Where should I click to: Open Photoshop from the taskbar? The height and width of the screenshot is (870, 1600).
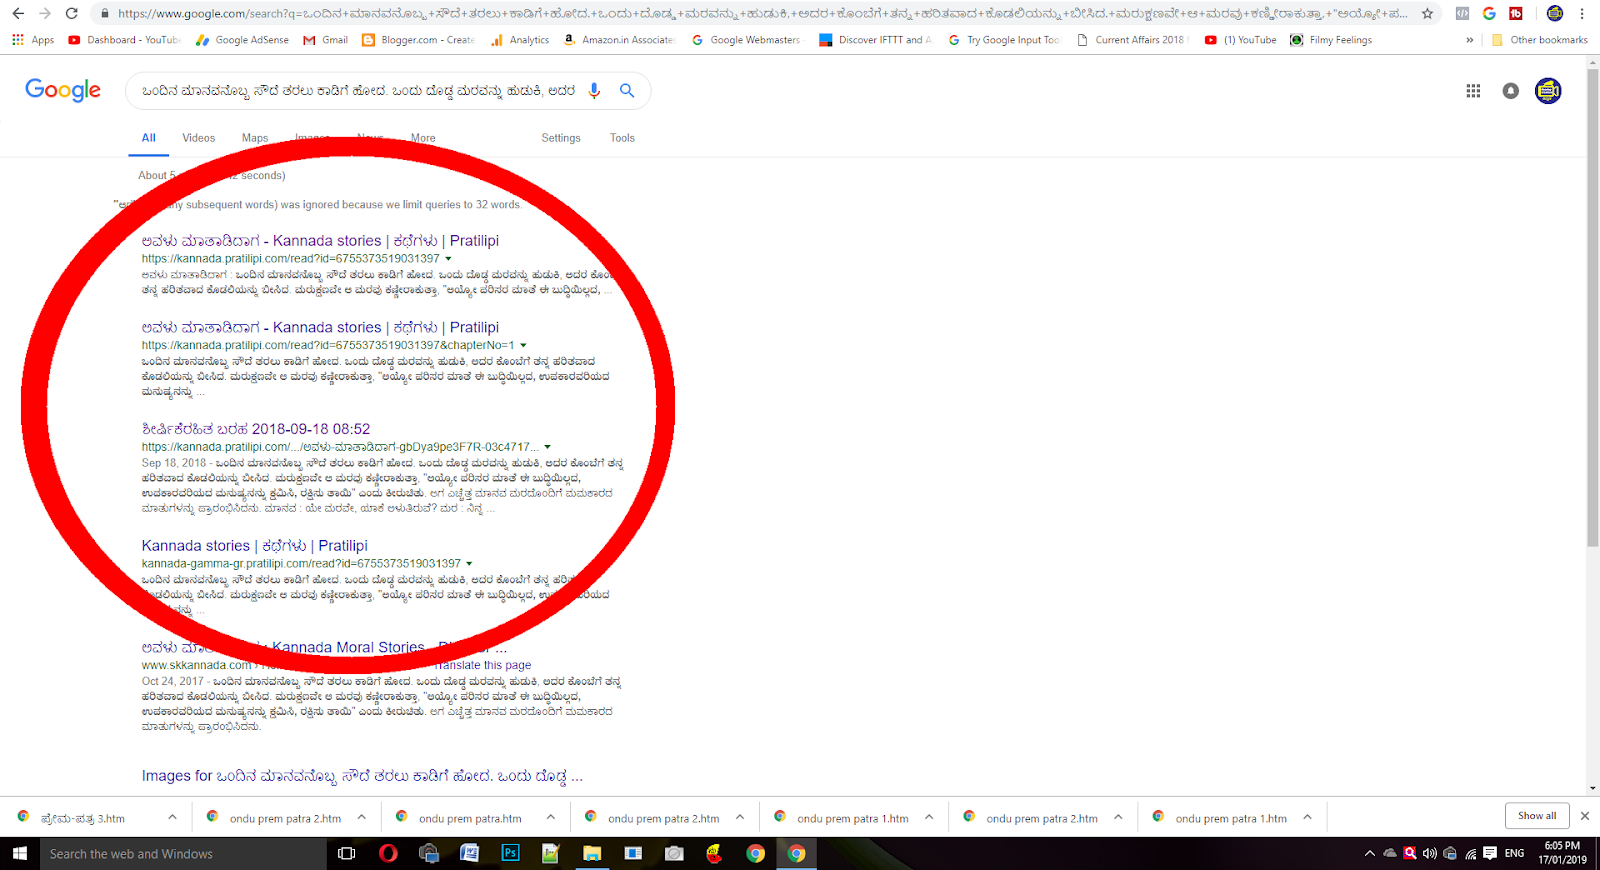click(510, 854)
